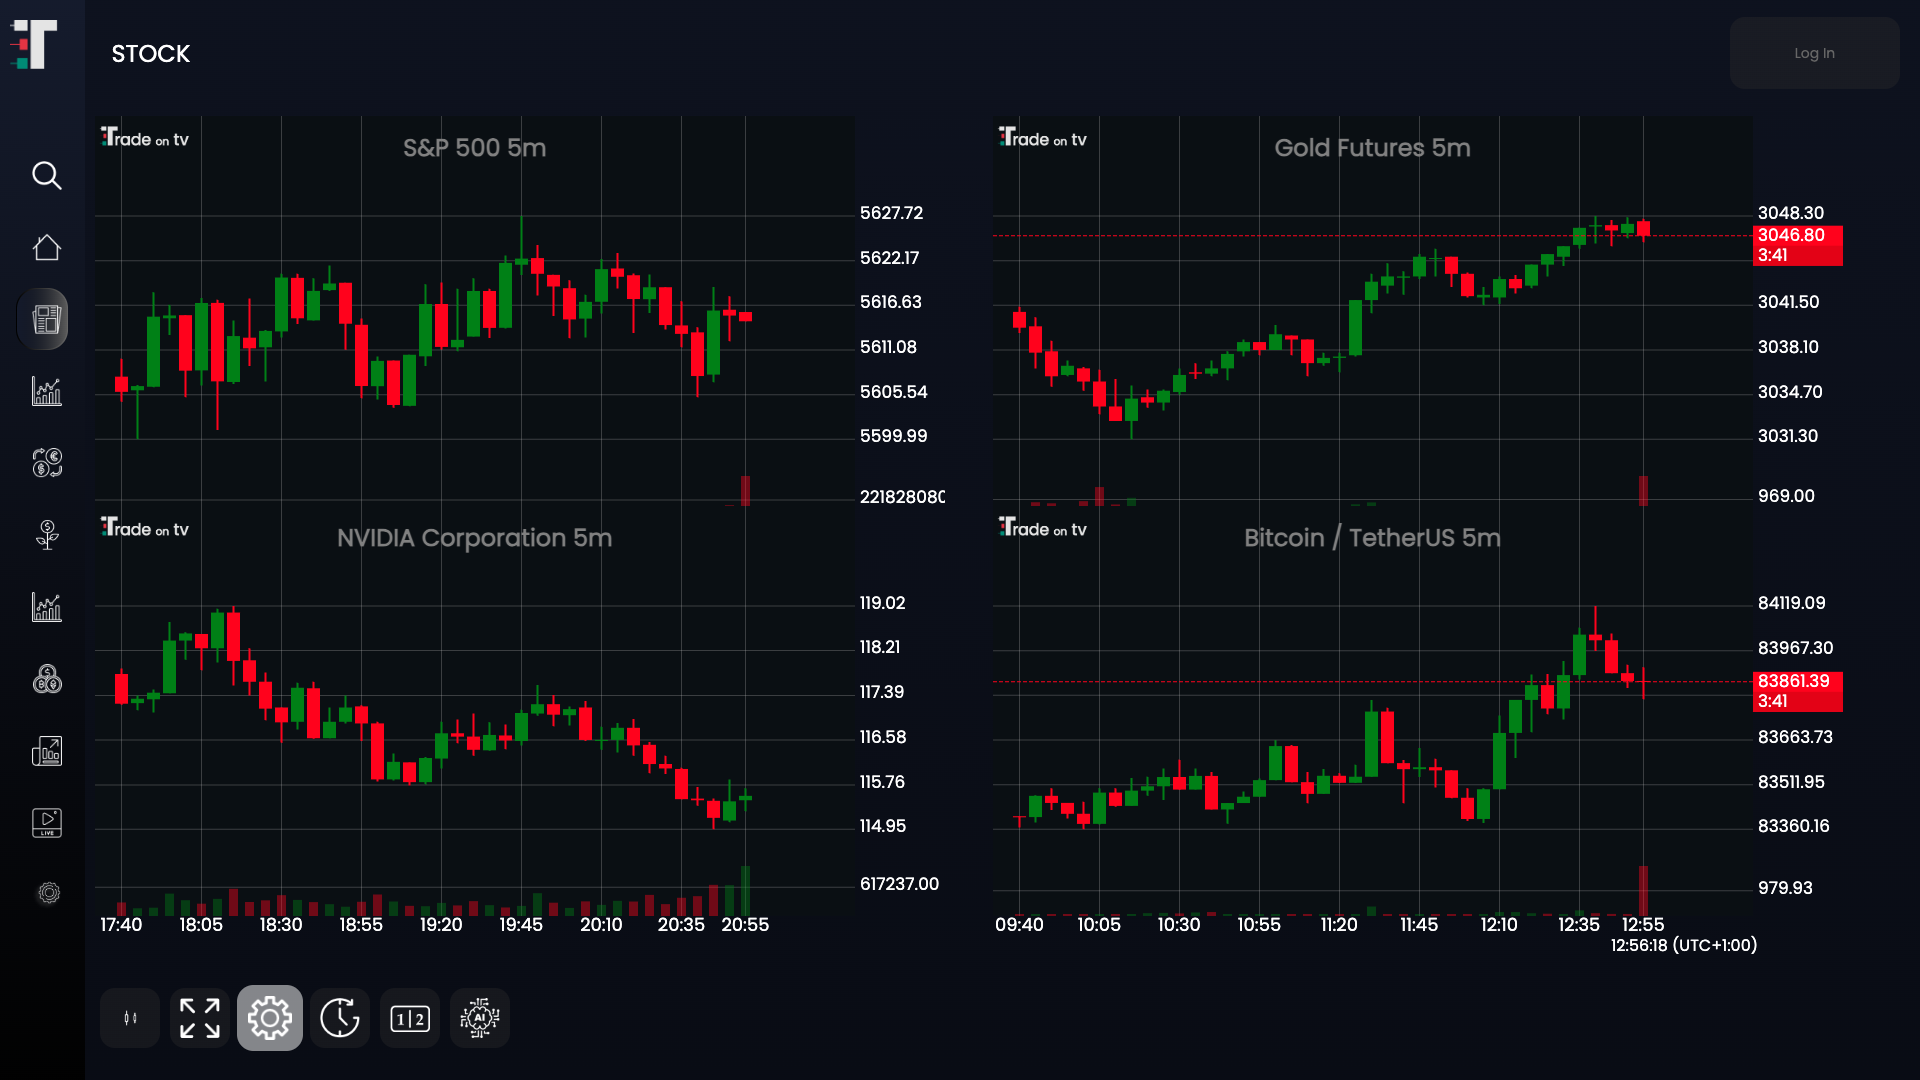Click the 12:56:18 (UTC+1:00) clock text
The width and height of the screenshot is (1920, 1080).
click(x=1683, y=945)
